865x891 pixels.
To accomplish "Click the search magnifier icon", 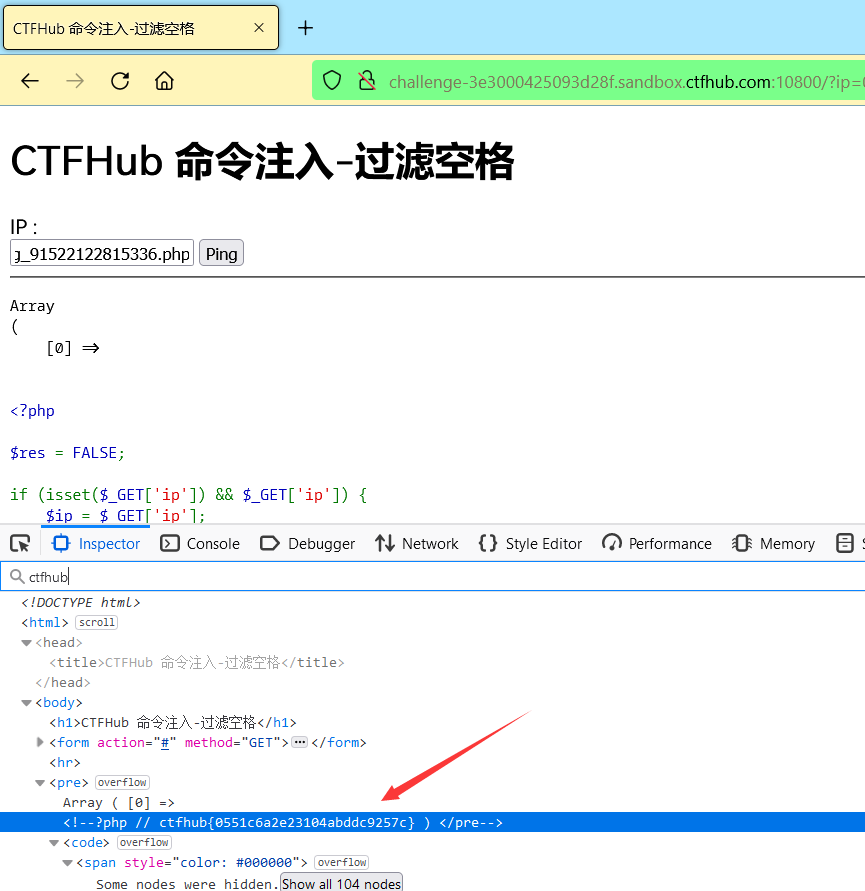I will click(x=17, y=577).
